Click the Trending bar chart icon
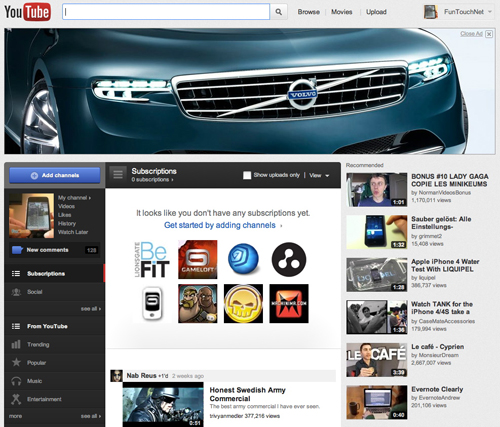500x427 pixels. 16,344
